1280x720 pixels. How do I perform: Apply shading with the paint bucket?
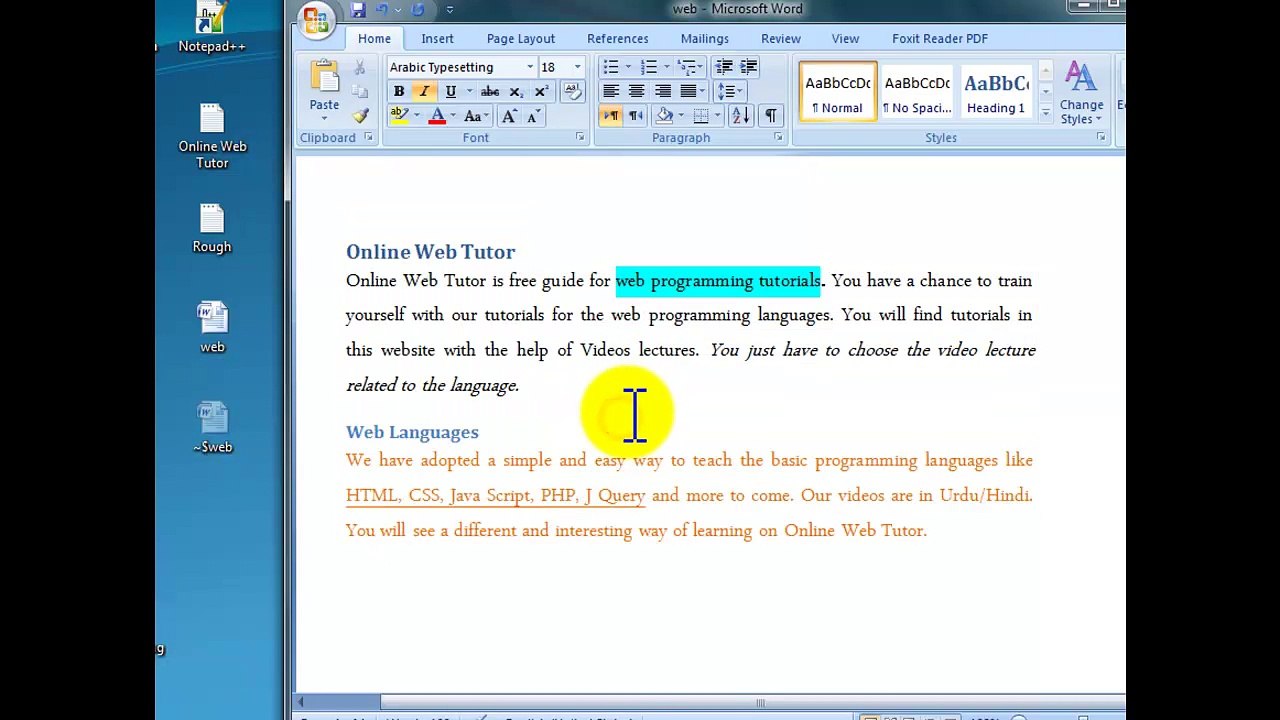tap(664, 116)
